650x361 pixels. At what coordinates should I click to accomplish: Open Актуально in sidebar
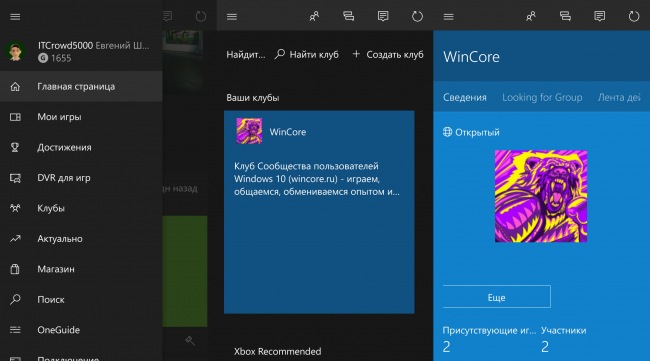81,239
